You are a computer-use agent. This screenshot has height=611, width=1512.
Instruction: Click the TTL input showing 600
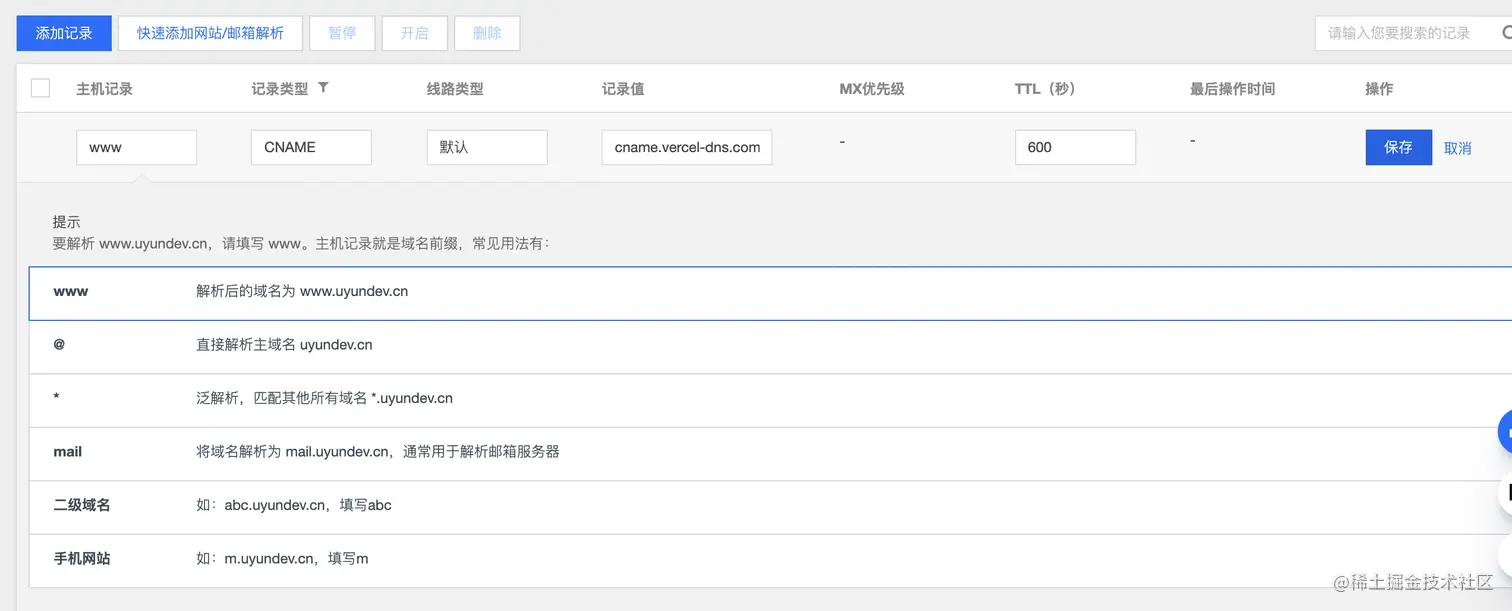pyautogui.click(x=1075, y=147)
